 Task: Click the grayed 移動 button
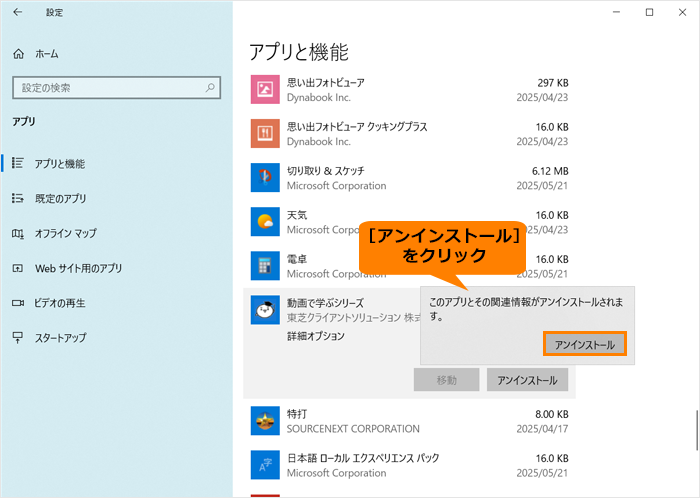click(x=446, y=380)
